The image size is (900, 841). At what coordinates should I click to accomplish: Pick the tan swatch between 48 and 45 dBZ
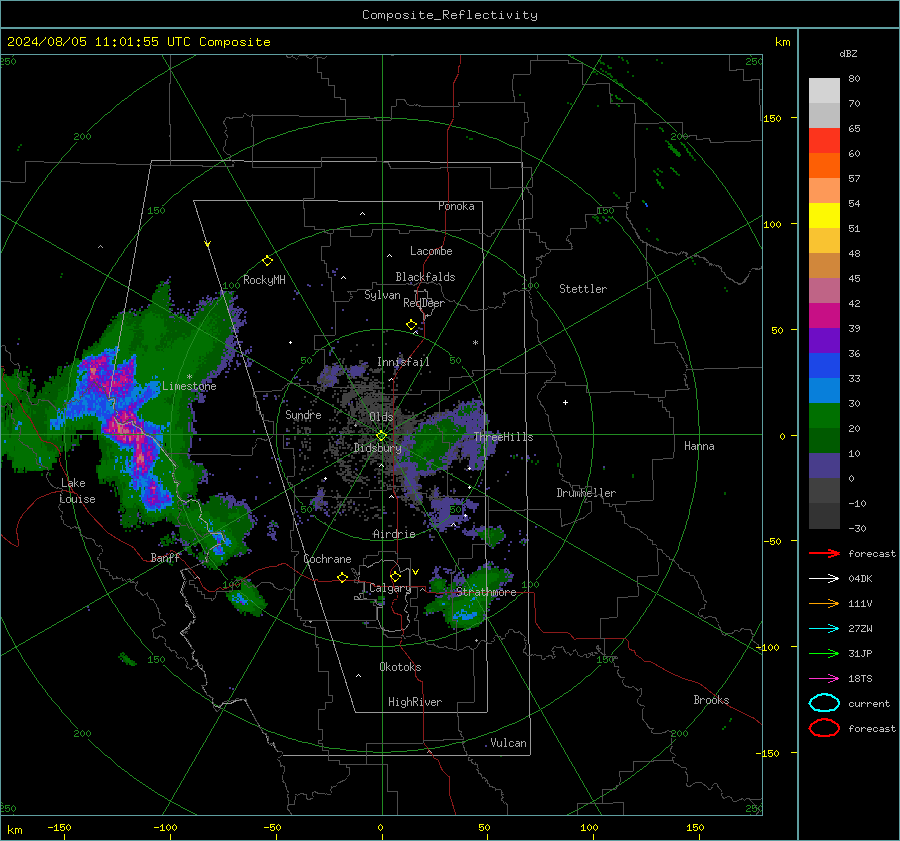(x=824, y=266)
